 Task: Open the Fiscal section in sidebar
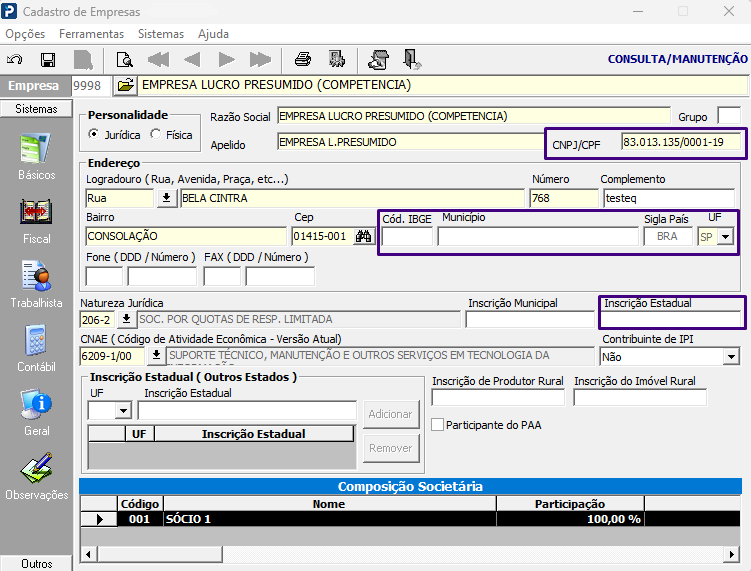36,222
